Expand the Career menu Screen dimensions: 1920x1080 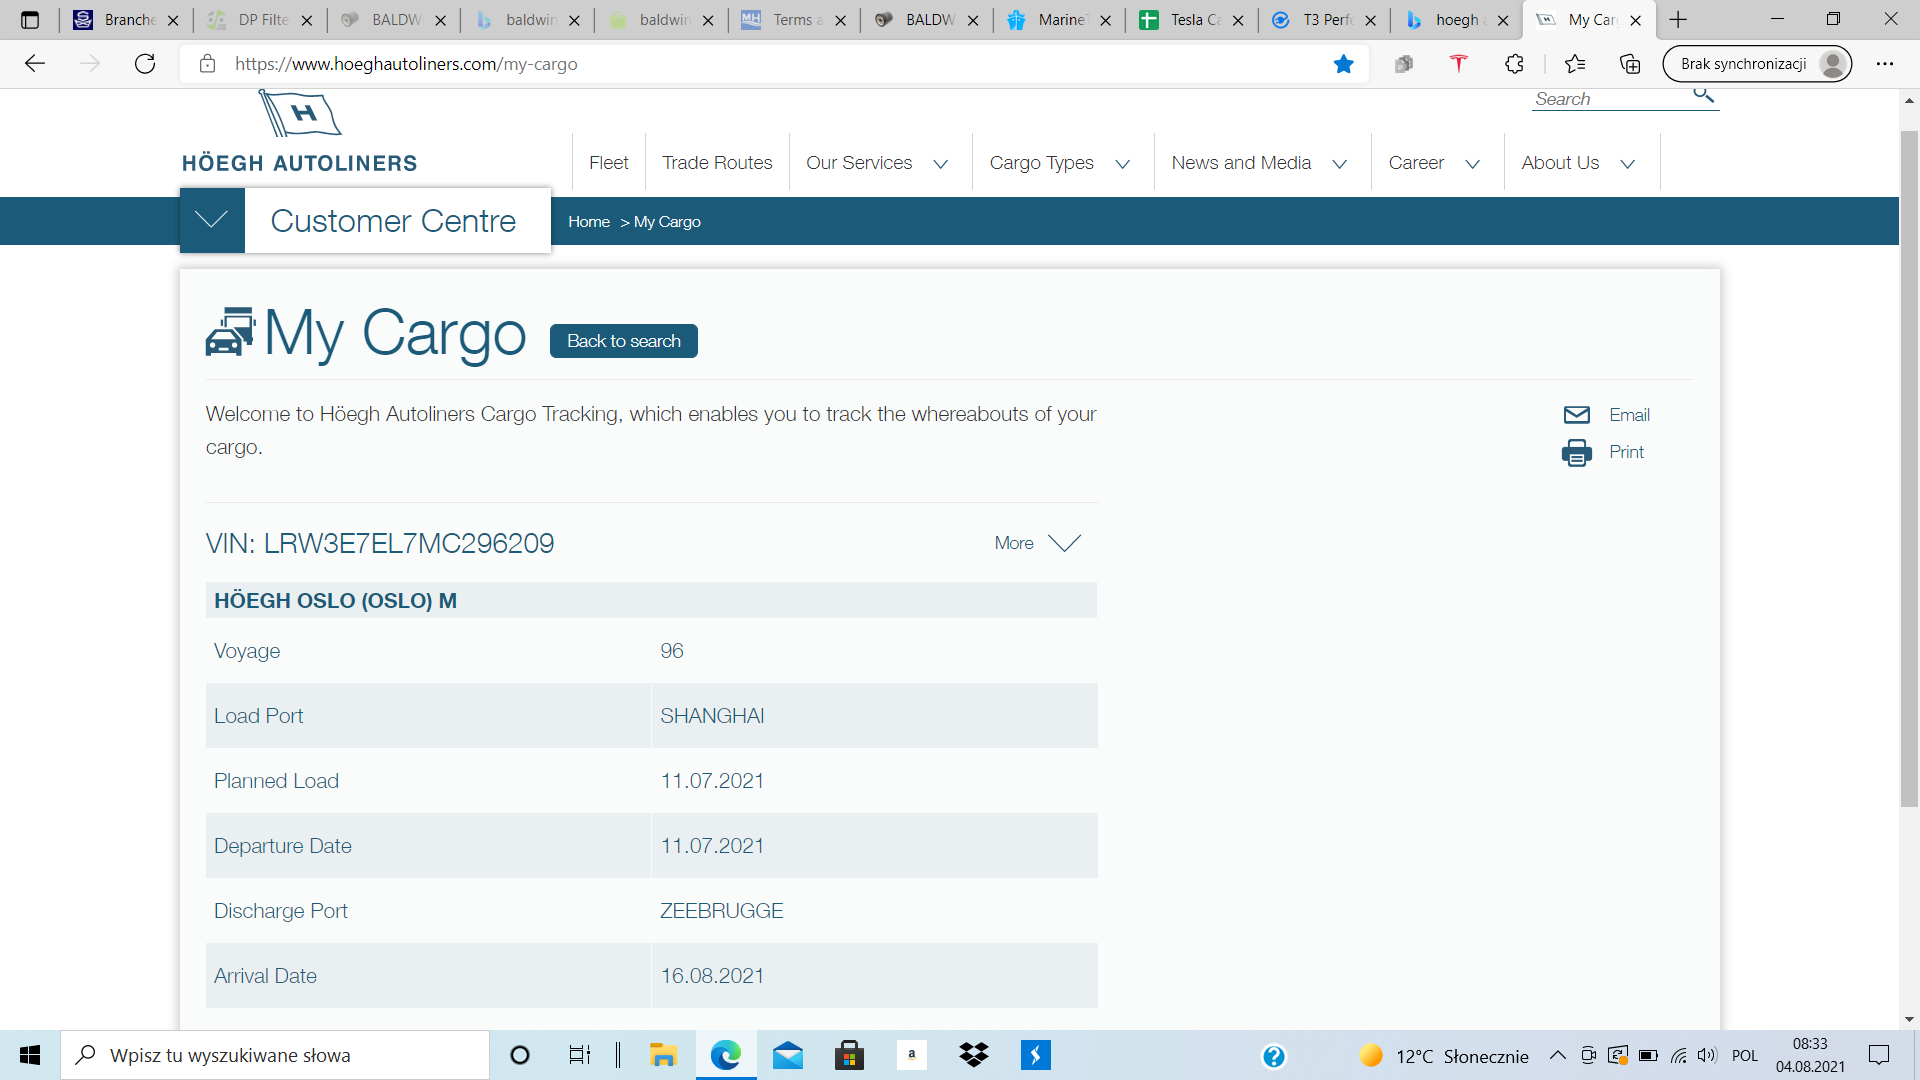[x=1472, y=164]
